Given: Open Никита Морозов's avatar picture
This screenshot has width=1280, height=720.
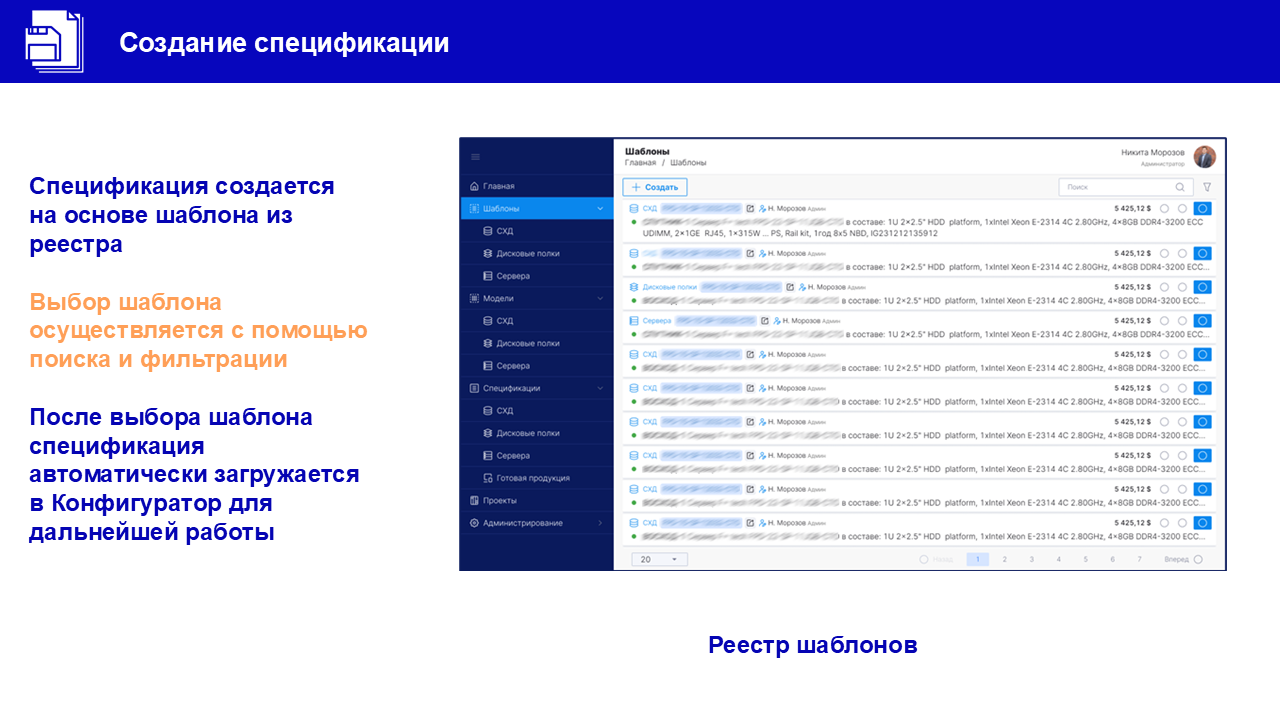Looking at the screenshot, I should pos(1205,157).
